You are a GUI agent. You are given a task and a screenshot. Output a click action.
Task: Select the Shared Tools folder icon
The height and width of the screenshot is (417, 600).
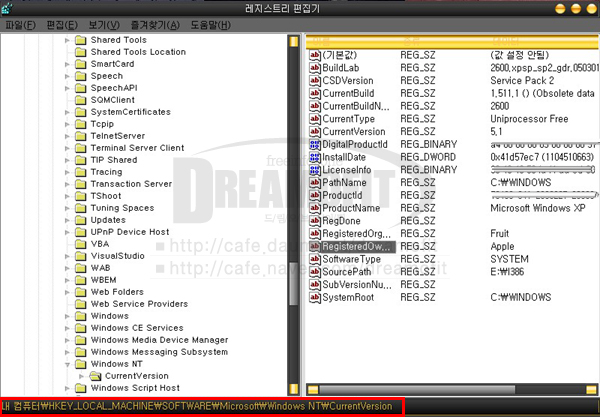[80, 40]
